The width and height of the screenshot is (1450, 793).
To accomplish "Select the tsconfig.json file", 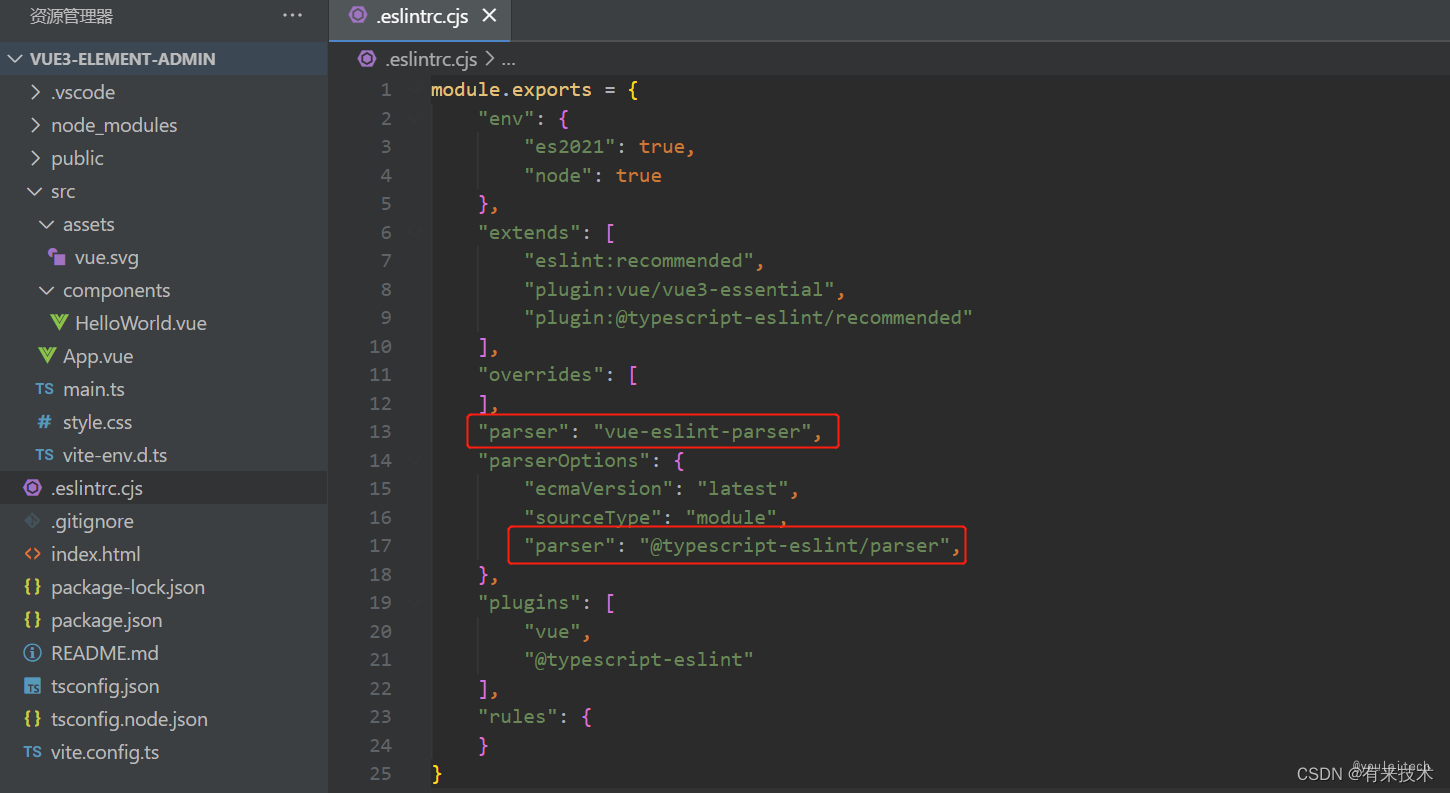I will coord(105,686).
